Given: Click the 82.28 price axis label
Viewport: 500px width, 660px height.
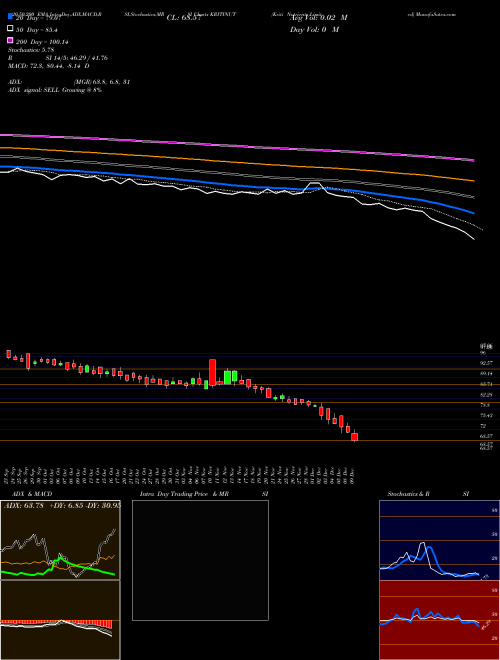Looking at the screenshot, I should (487, 394).
